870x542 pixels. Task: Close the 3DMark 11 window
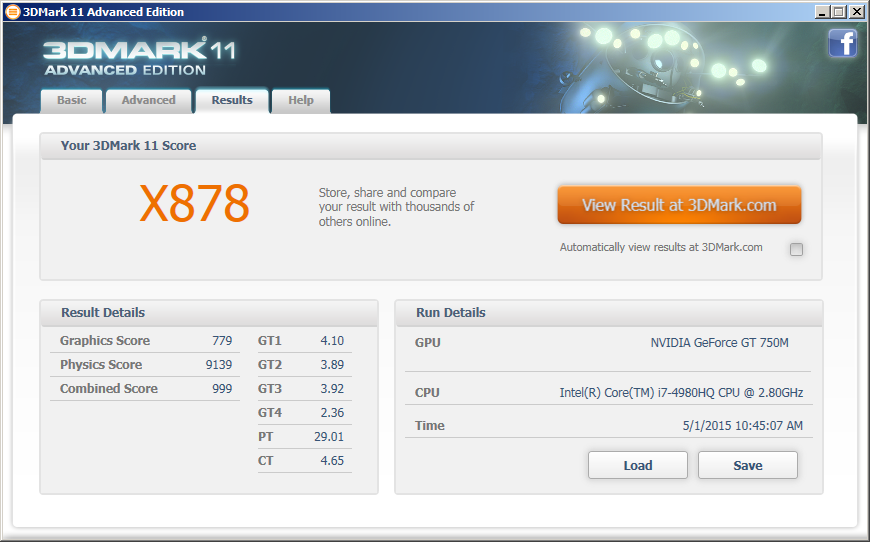(x=856, y=12)
